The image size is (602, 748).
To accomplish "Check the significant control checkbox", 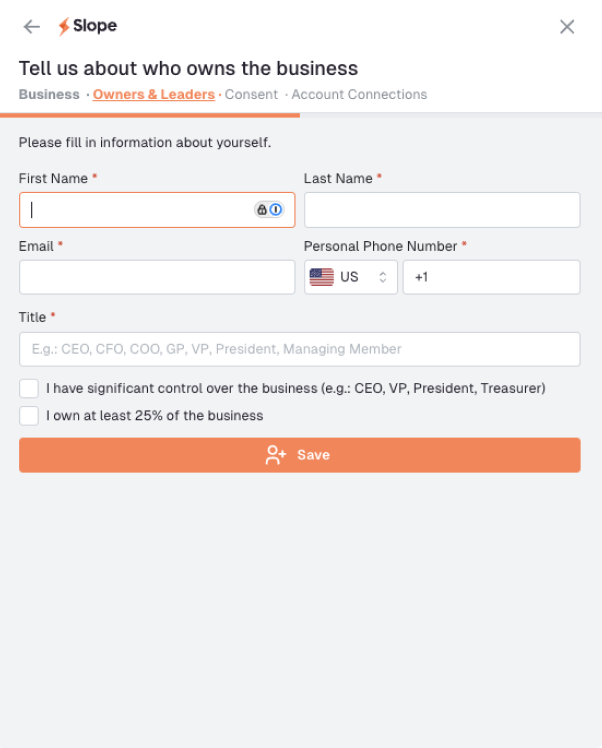I will click(29, 388).
